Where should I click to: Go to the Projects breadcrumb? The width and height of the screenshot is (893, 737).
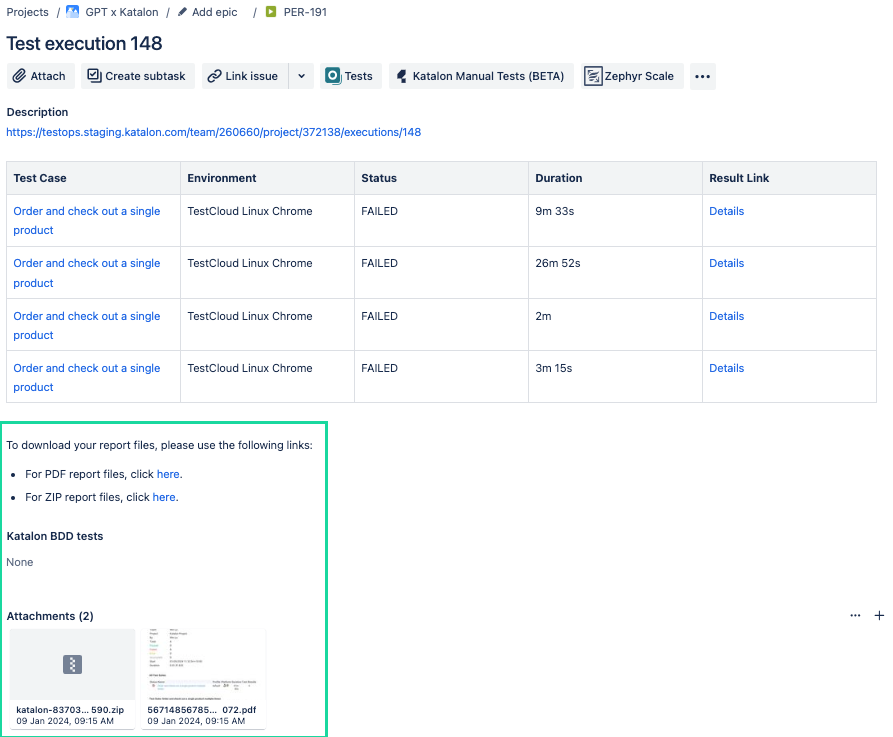[27, 12]
